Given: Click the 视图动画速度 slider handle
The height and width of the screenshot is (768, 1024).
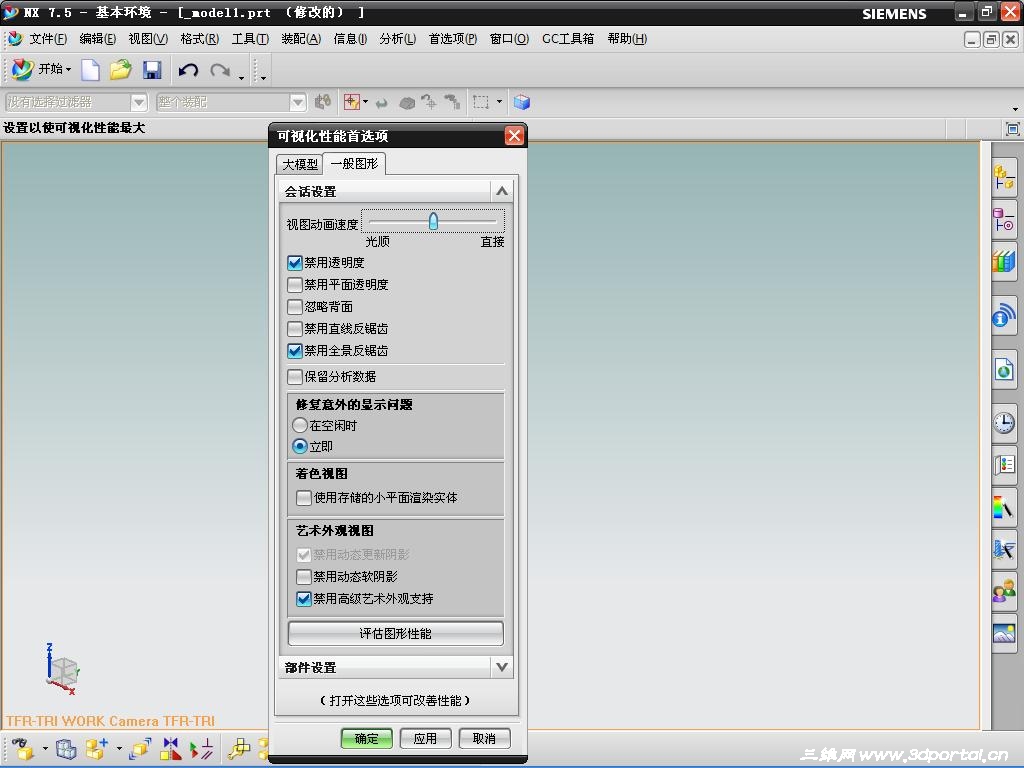Looking at the screenshot, I should [x=433, y=221].
